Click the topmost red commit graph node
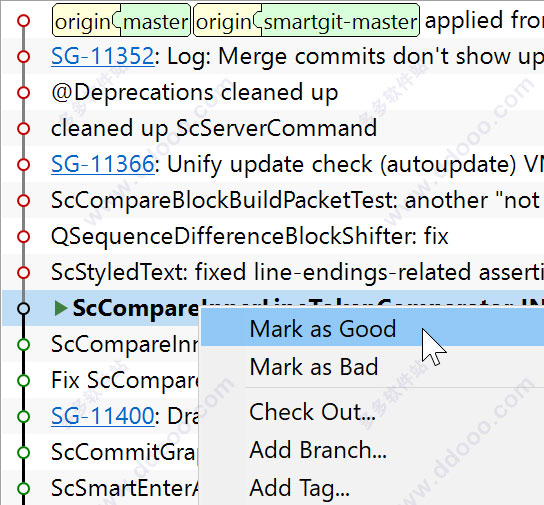 click(x=24, y=21)
